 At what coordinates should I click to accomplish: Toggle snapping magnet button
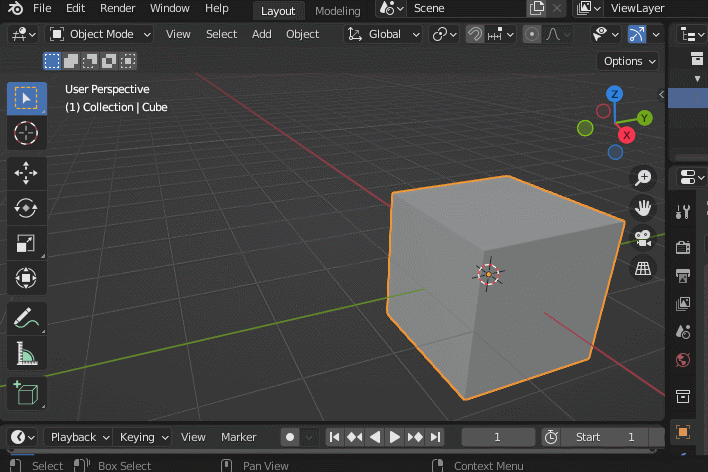pos(475,34)
